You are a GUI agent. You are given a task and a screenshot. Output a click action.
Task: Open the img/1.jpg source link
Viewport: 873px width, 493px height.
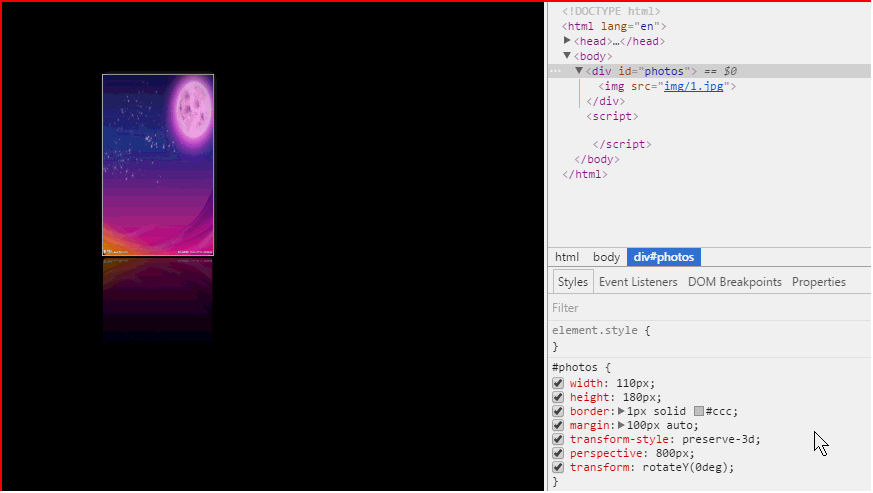click(x=693, y=86)
